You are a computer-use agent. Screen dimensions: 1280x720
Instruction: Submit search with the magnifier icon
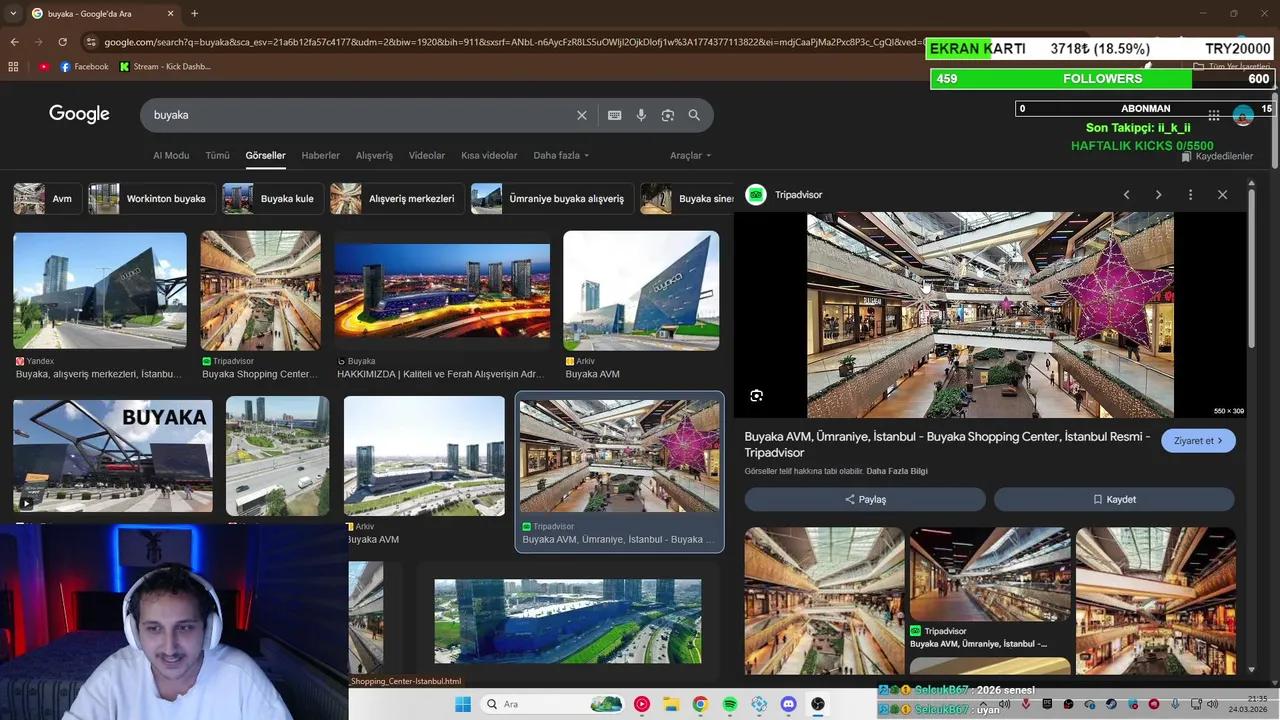coord(694,115)
